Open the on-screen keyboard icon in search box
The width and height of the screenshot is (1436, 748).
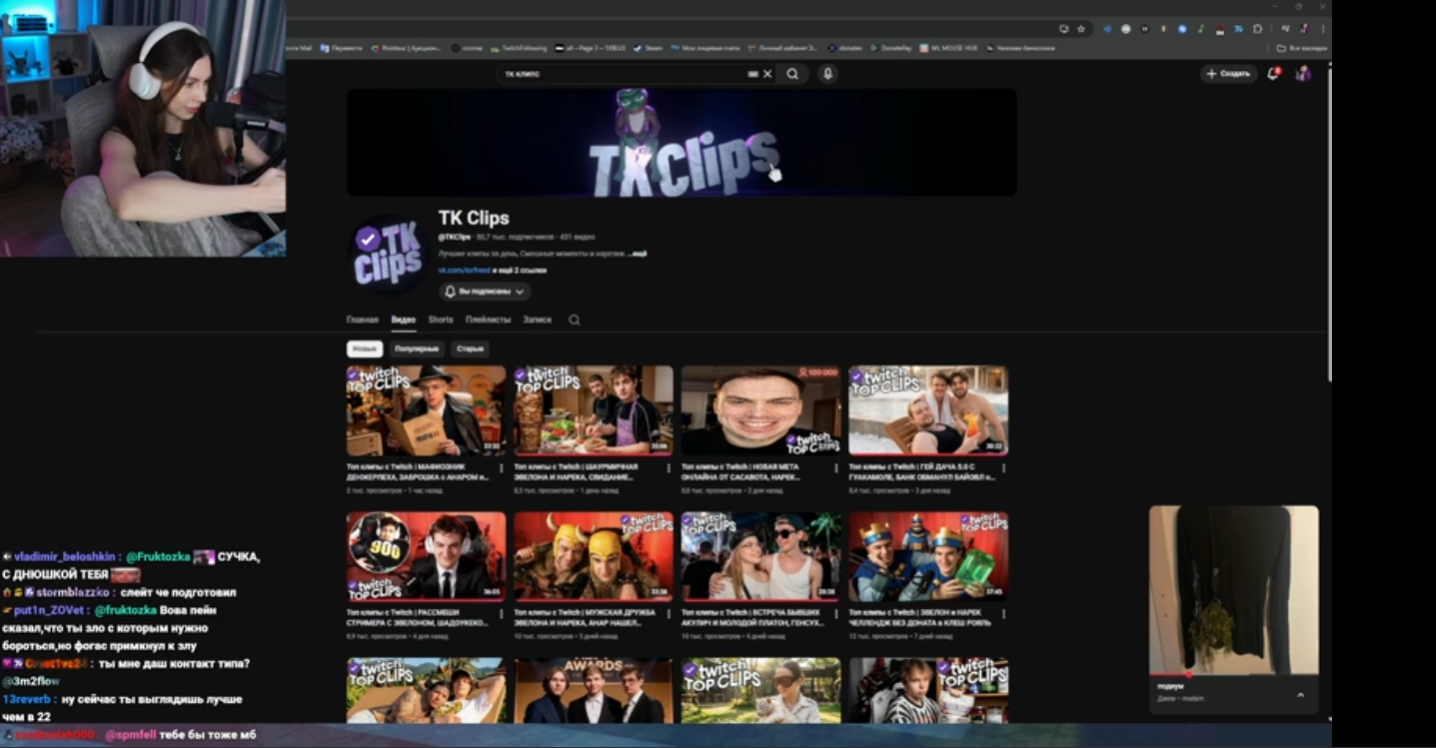[753, 74]
